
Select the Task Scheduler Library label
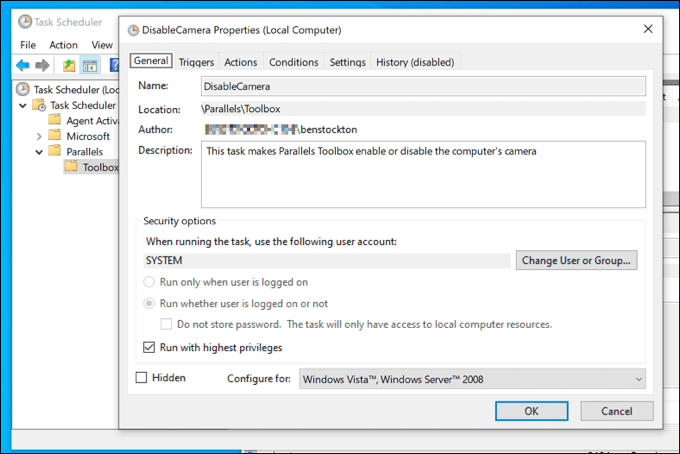coord(83,105)
